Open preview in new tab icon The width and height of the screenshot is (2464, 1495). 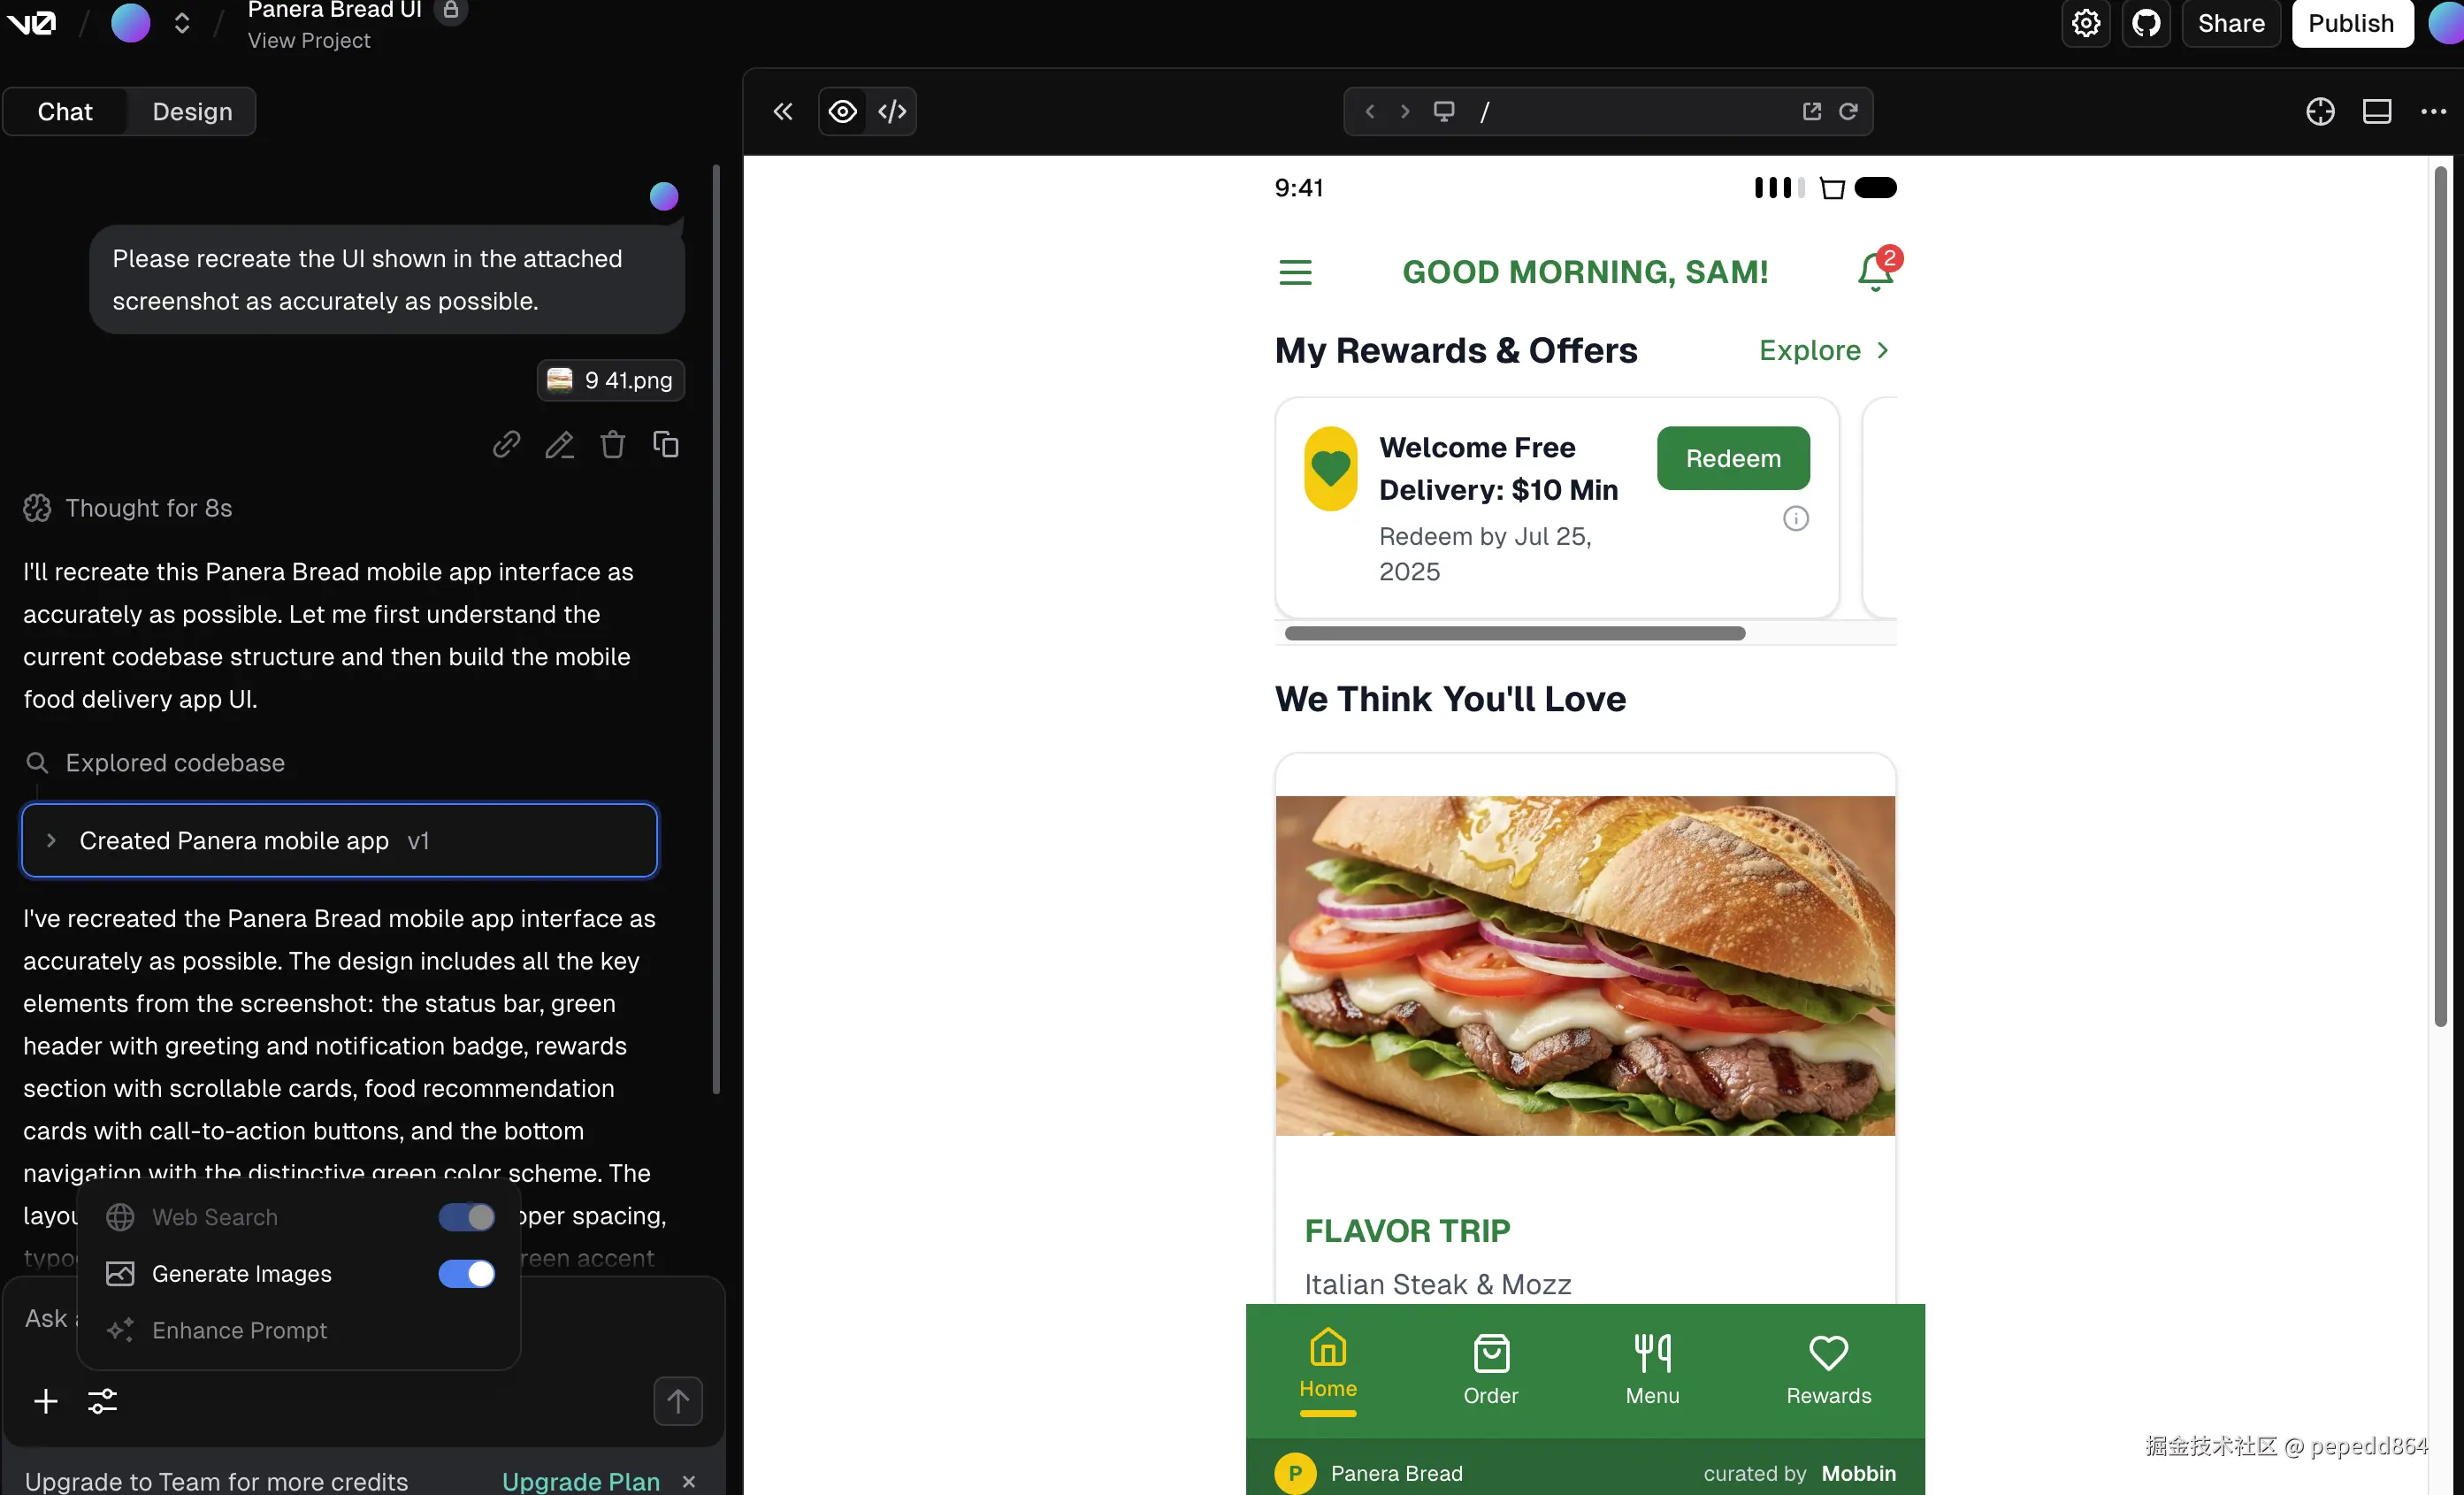(x=1811, y=111)
